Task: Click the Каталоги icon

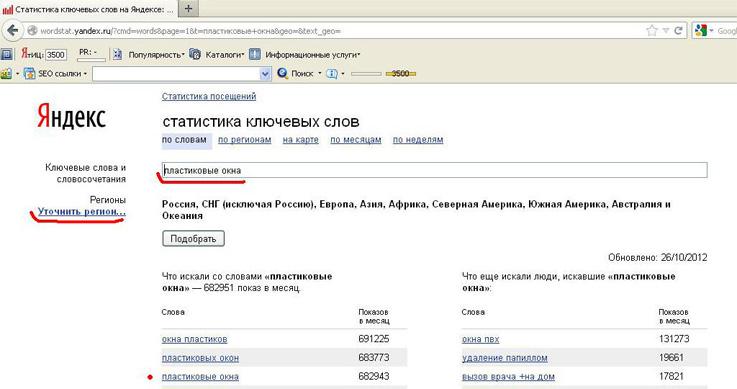Action: pyautogui.click(x=195, y=54)
